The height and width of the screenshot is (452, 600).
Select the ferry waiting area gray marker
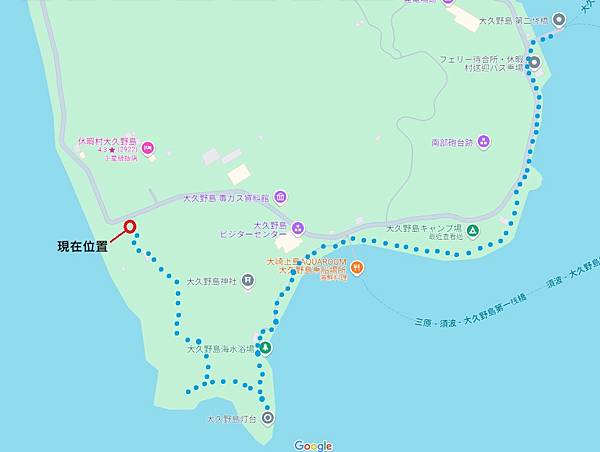(x=534, y=62)
